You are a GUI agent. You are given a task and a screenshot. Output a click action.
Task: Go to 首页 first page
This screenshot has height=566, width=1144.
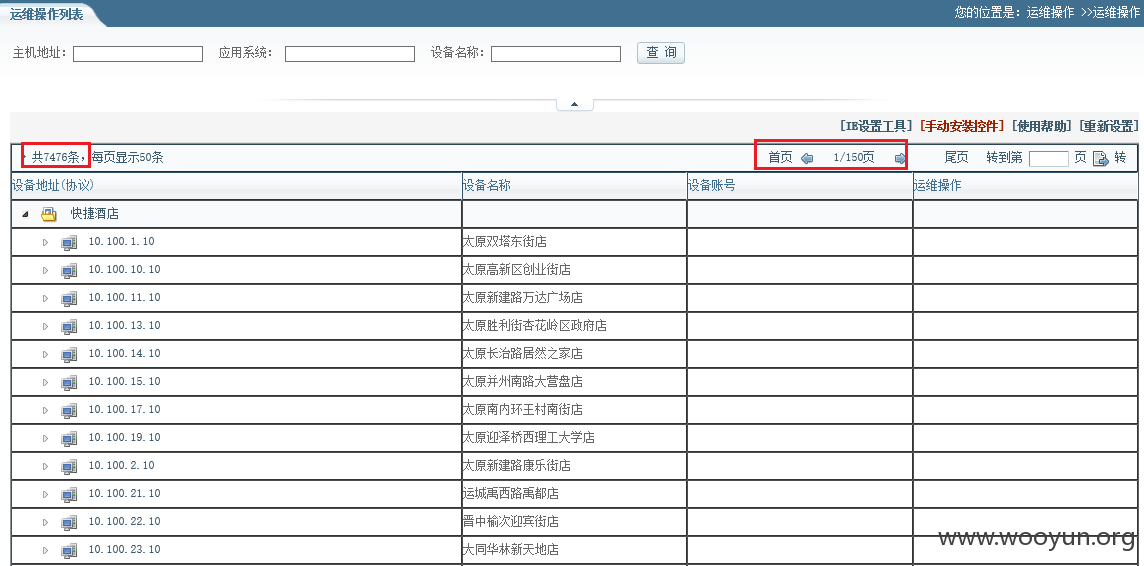point(780,158)
